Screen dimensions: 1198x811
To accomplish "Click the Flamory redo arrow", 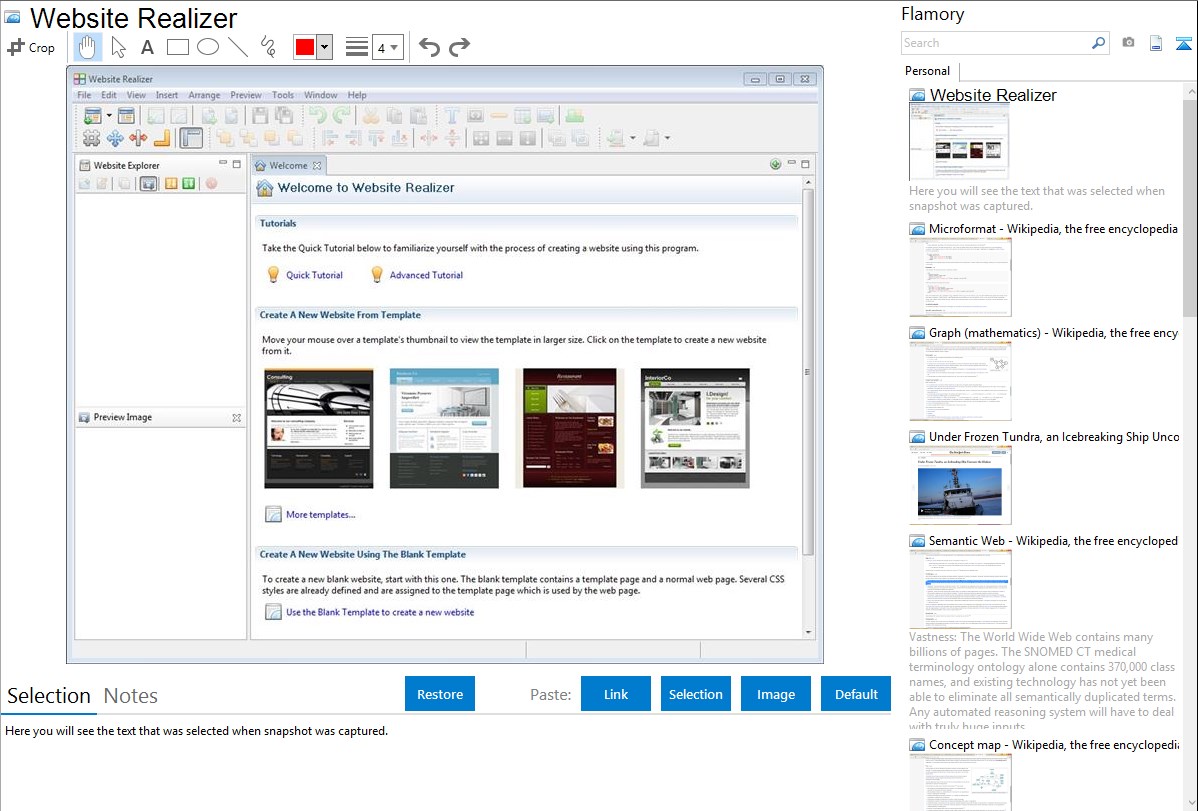I will (459, 47).
